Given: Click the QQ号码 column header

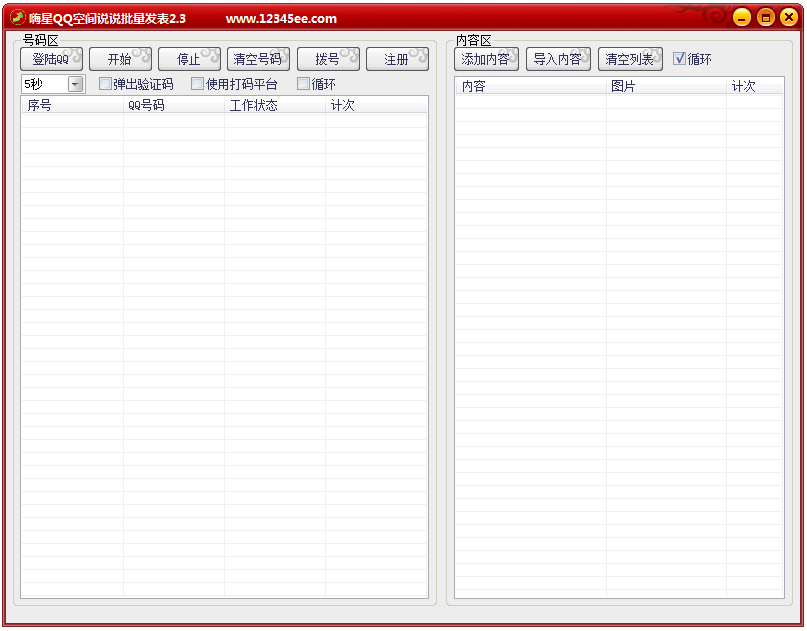Looking at the screenshot, I should click(x=174, y=106).
